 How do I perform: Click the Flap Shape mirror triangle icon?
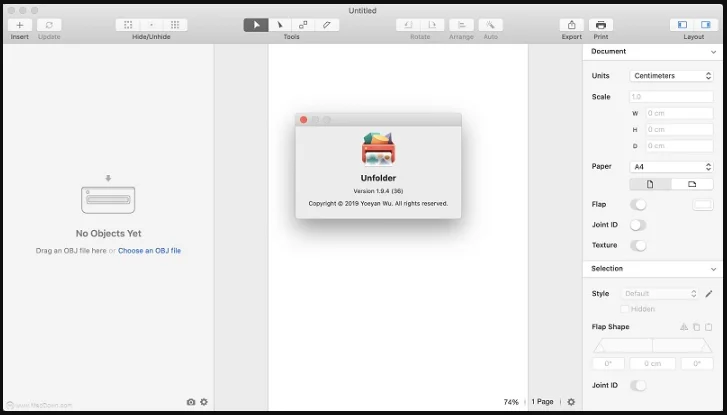click(x=684, y=327)
